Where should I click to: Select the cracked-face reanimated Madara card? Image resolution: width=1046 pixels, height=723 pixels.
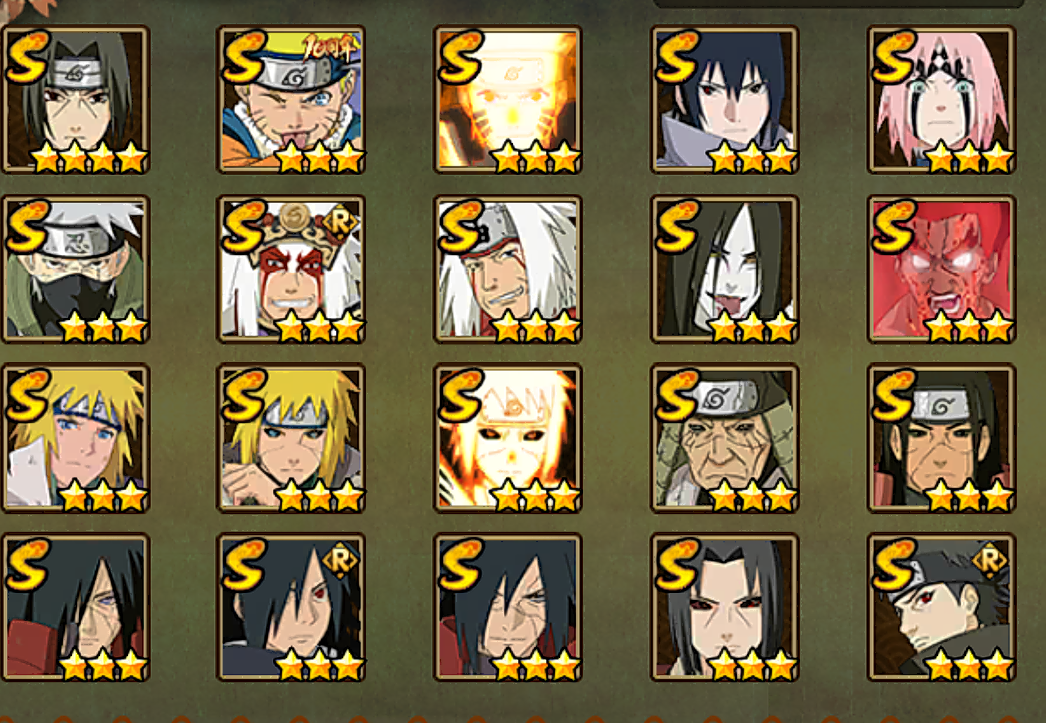click(508, 607)
